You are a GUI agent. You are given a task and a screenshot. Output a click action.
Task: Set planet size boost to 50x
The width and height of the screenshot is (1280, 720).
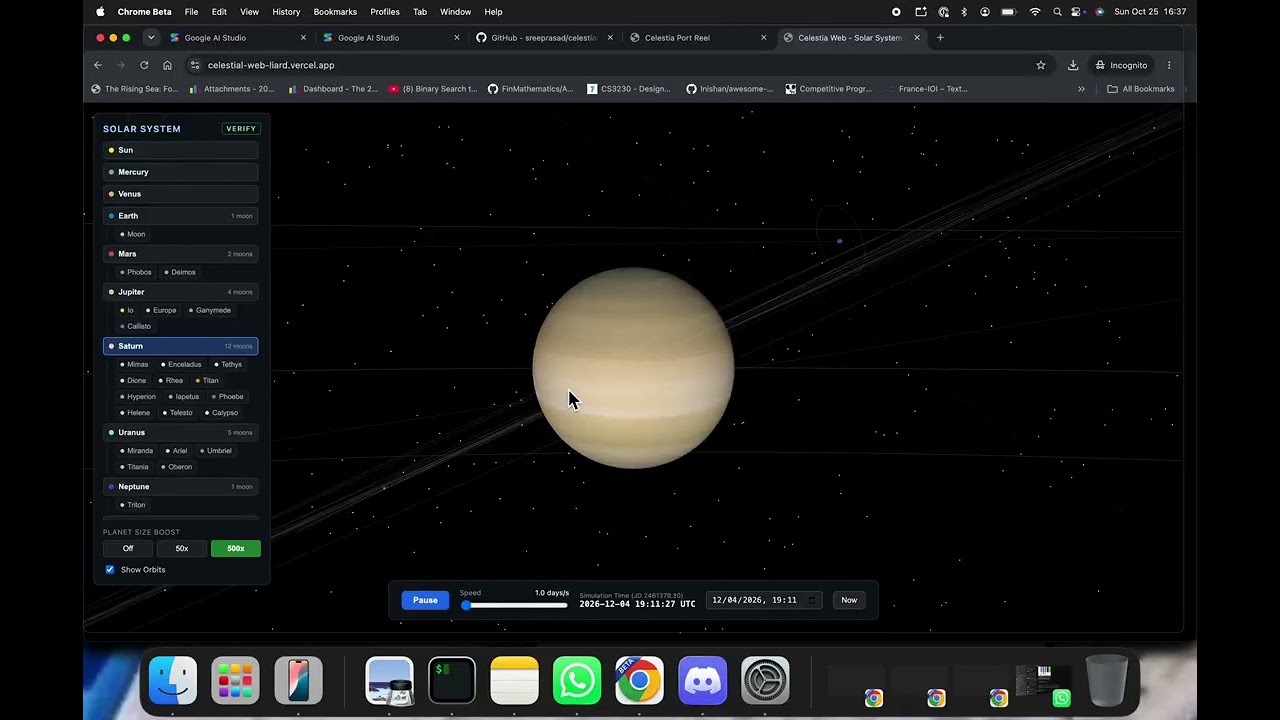[182, 548]
